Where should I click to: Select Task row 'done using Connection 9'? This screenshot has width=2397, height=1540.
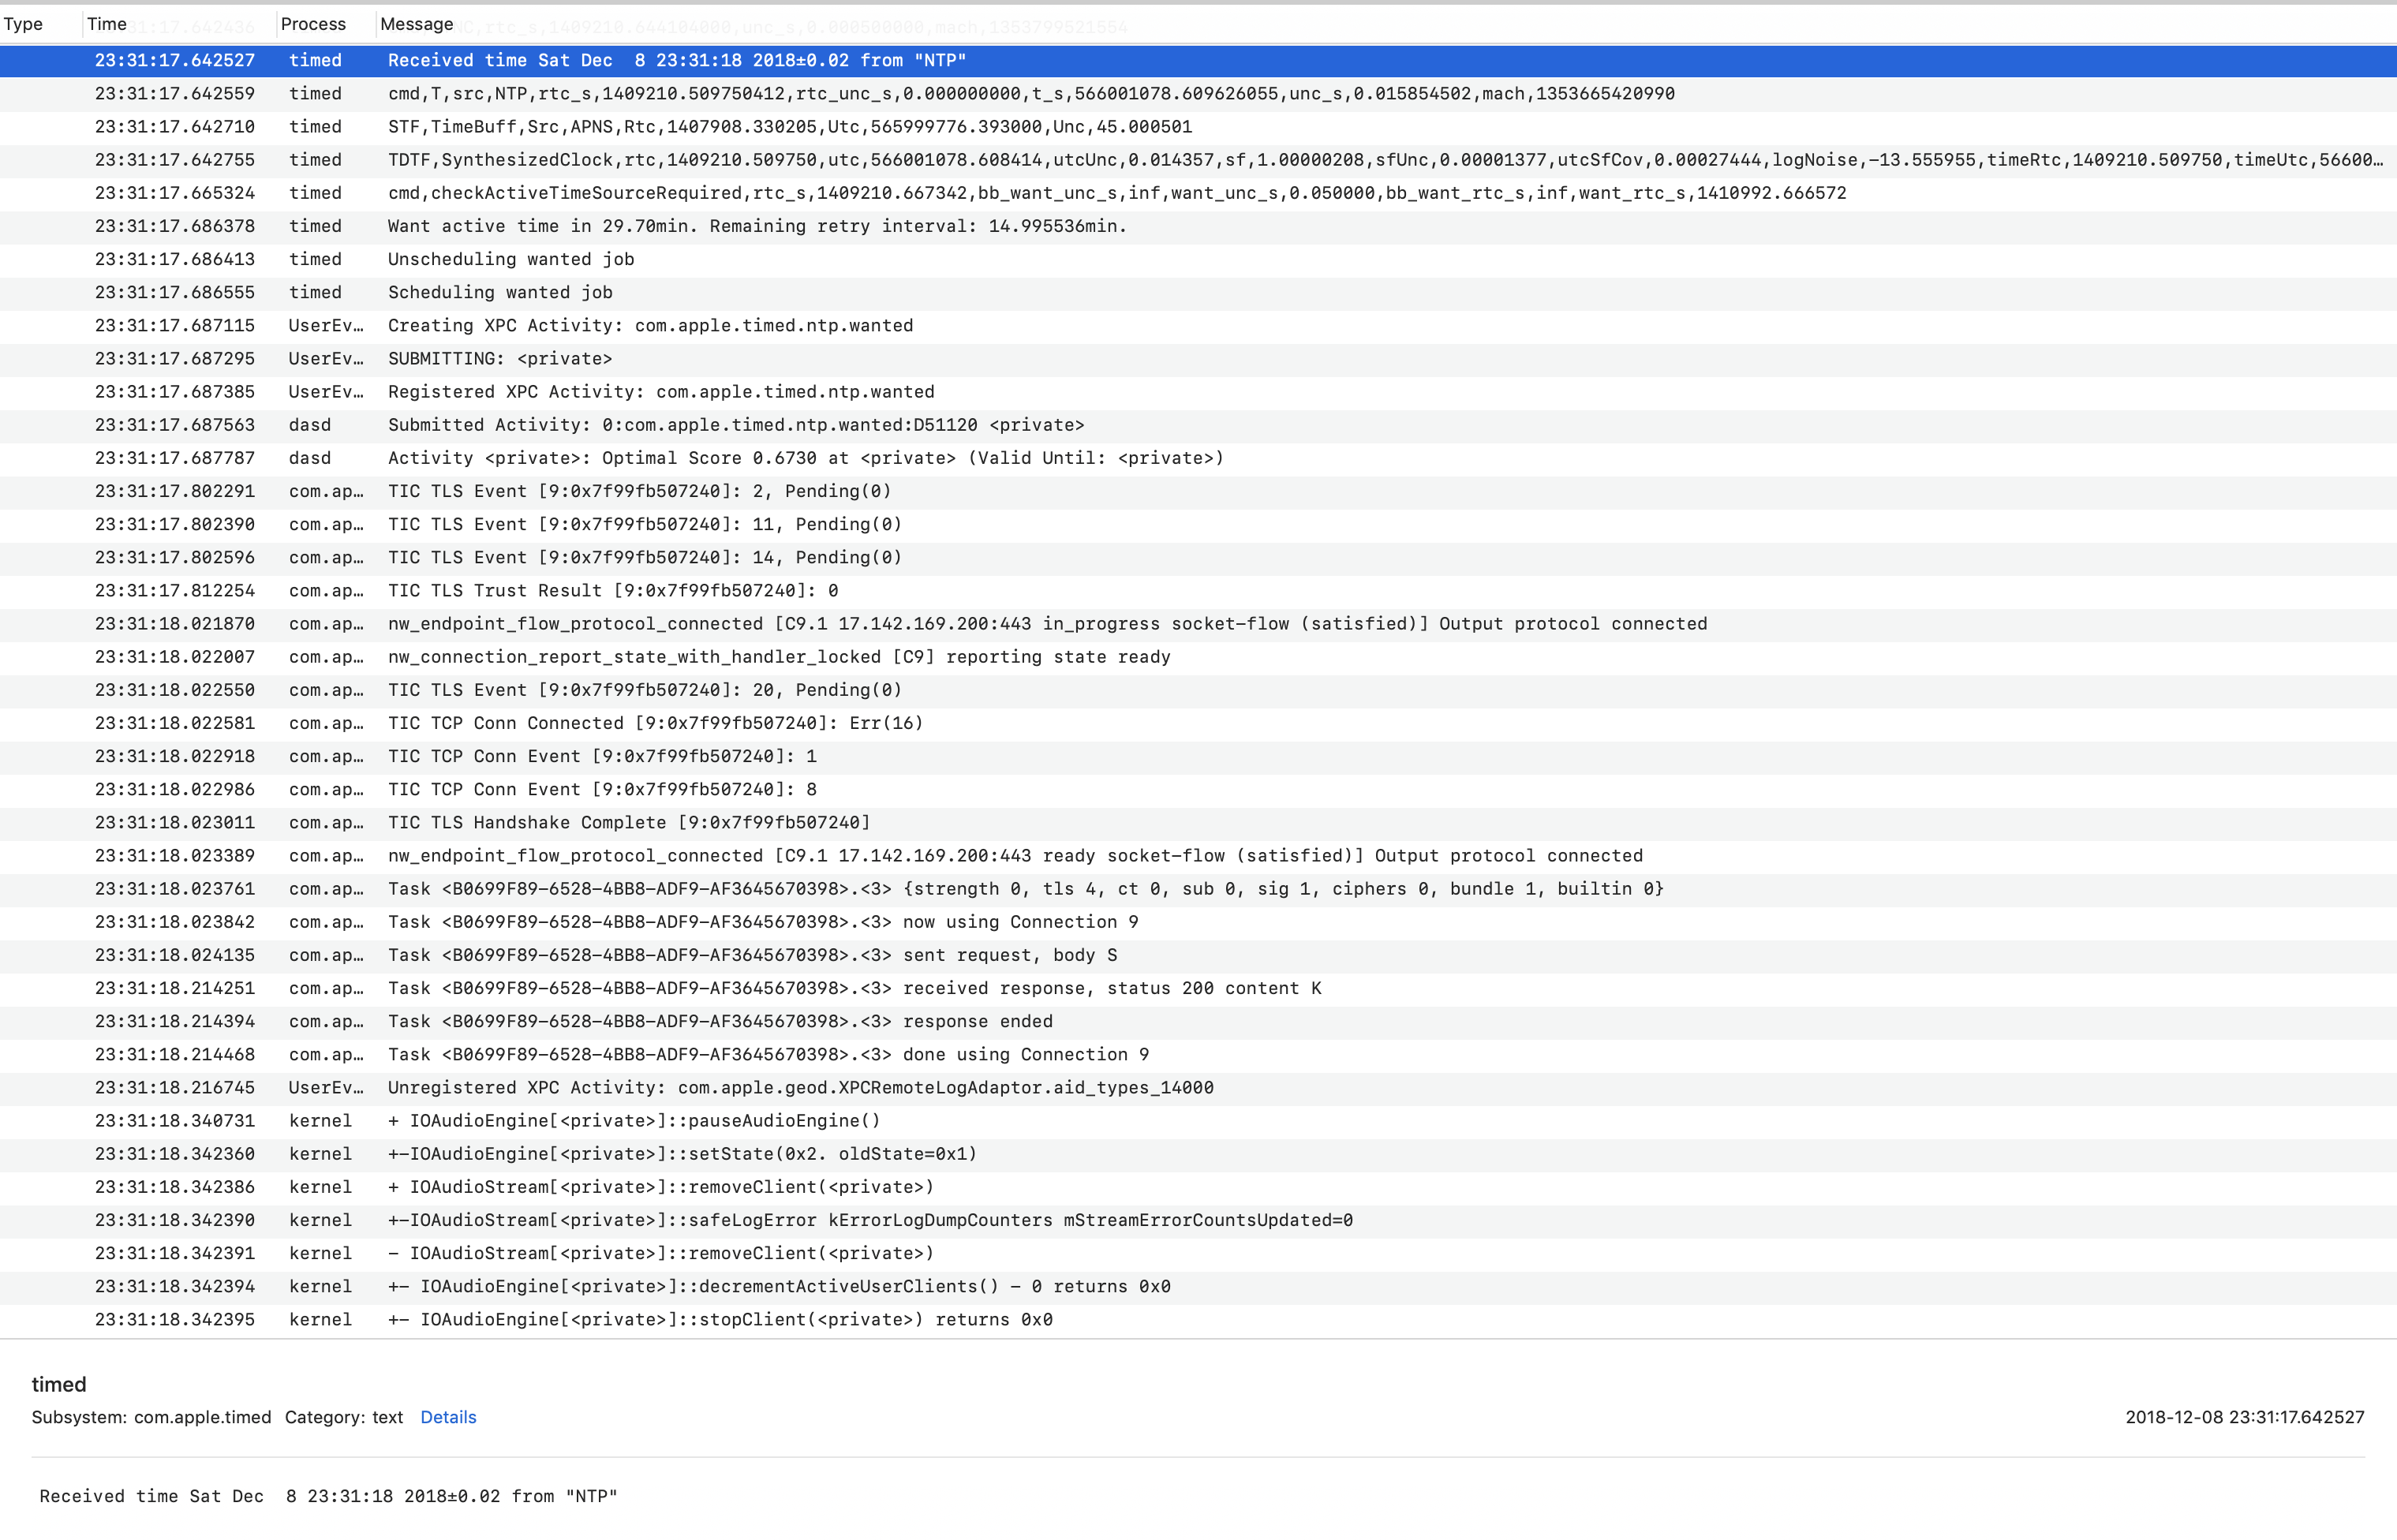coord(1198,1054)
